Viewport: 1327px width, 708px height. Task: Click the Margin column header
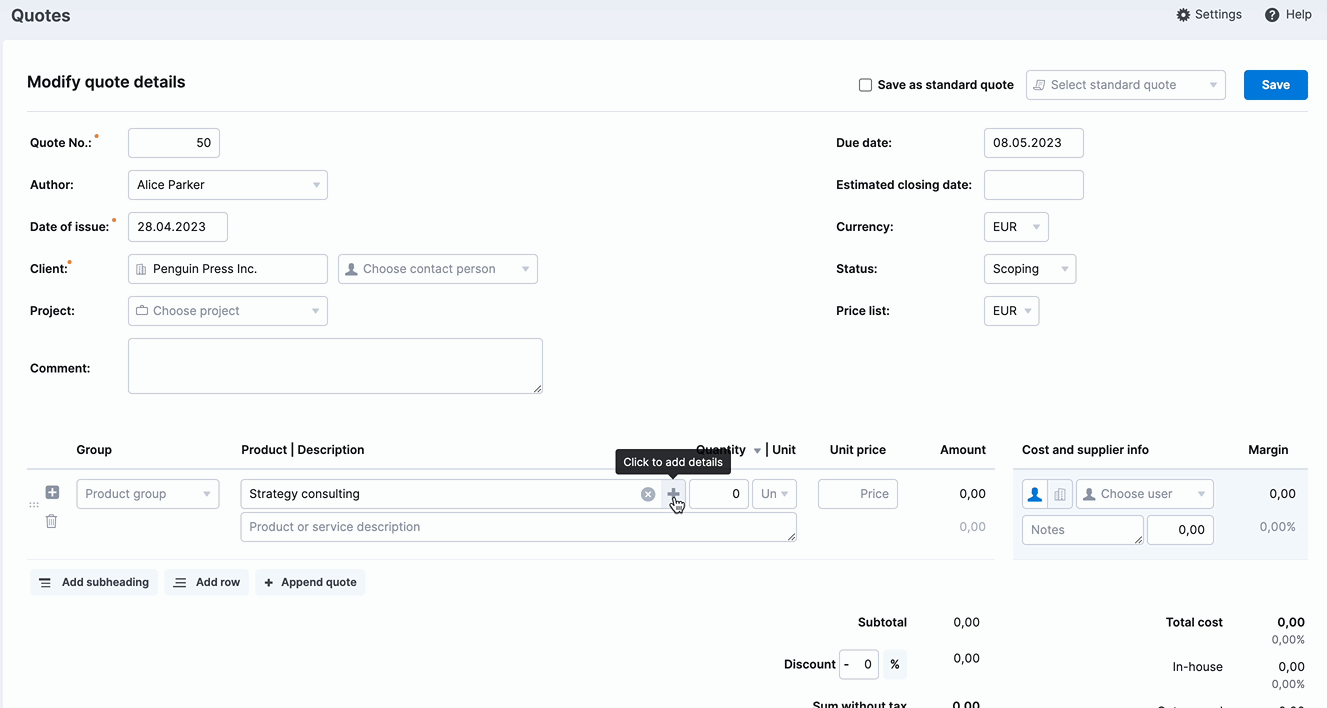pos(1268,450)
